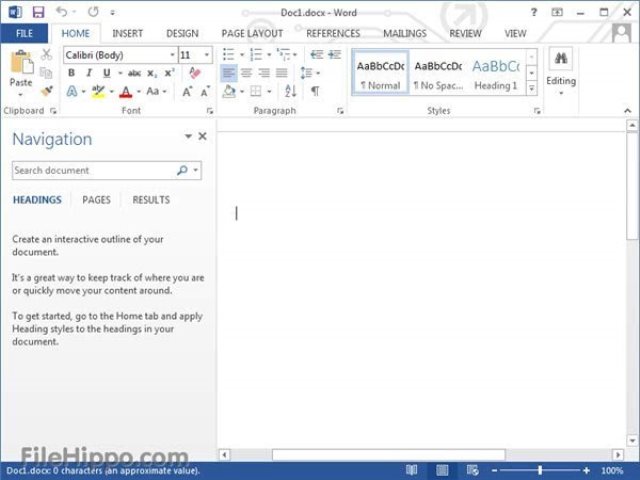Click the Ribbon Display Options icon

click(x=557, y=12)
